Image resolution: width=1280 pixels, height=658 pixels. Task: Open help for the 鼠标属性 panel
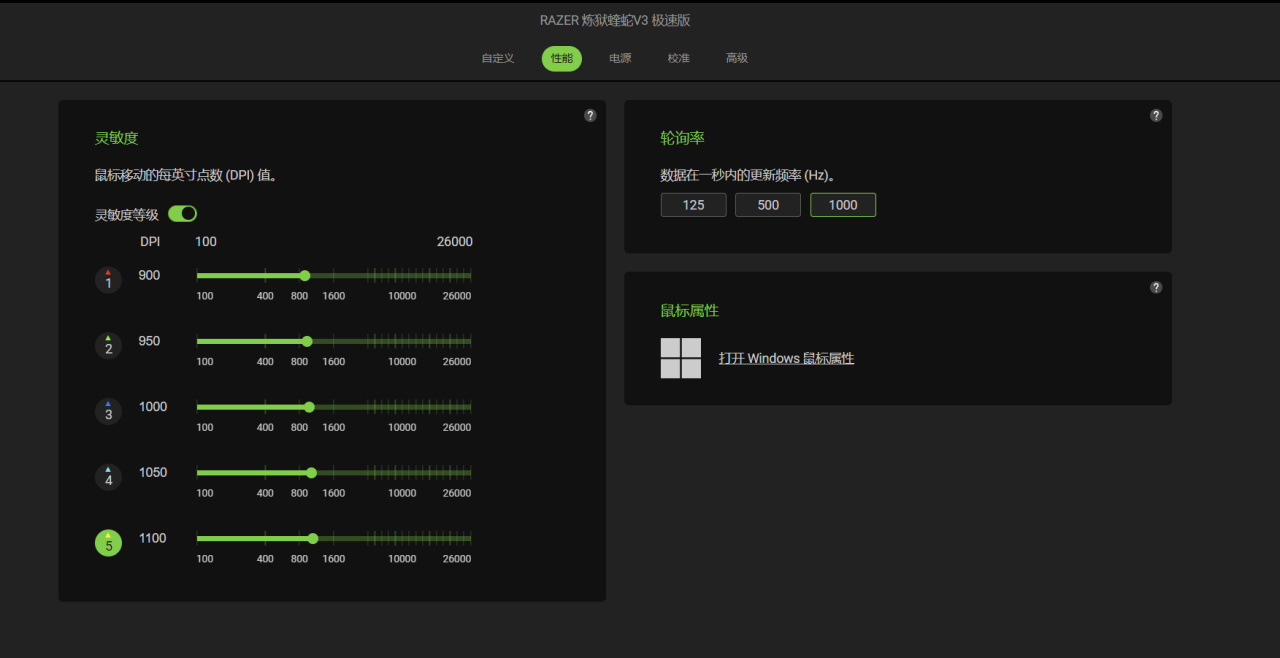pyautogui.click(x=1156, y=287)
